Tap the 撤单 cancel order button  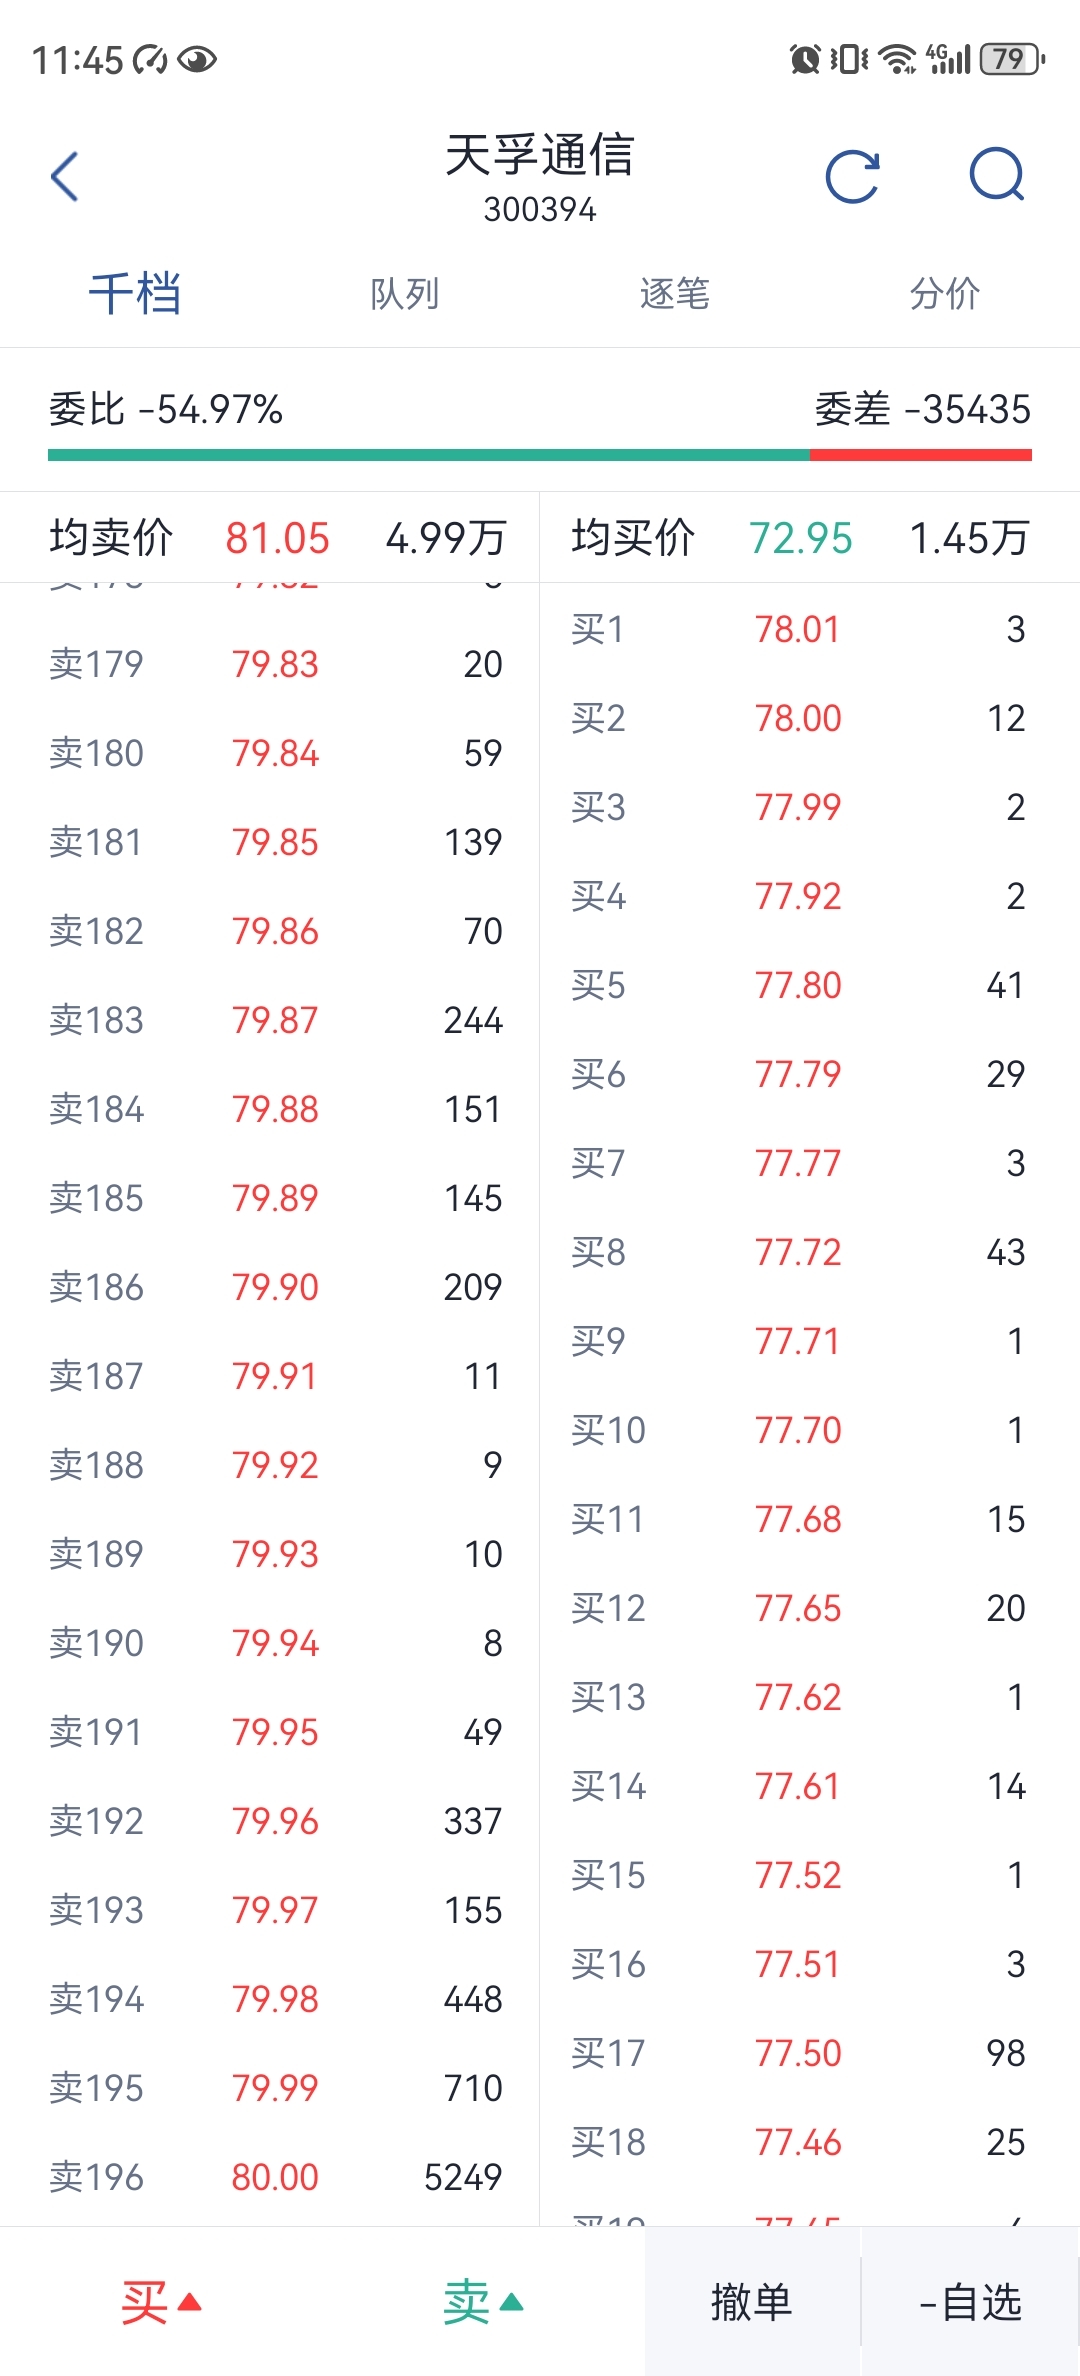point(752,2302)
